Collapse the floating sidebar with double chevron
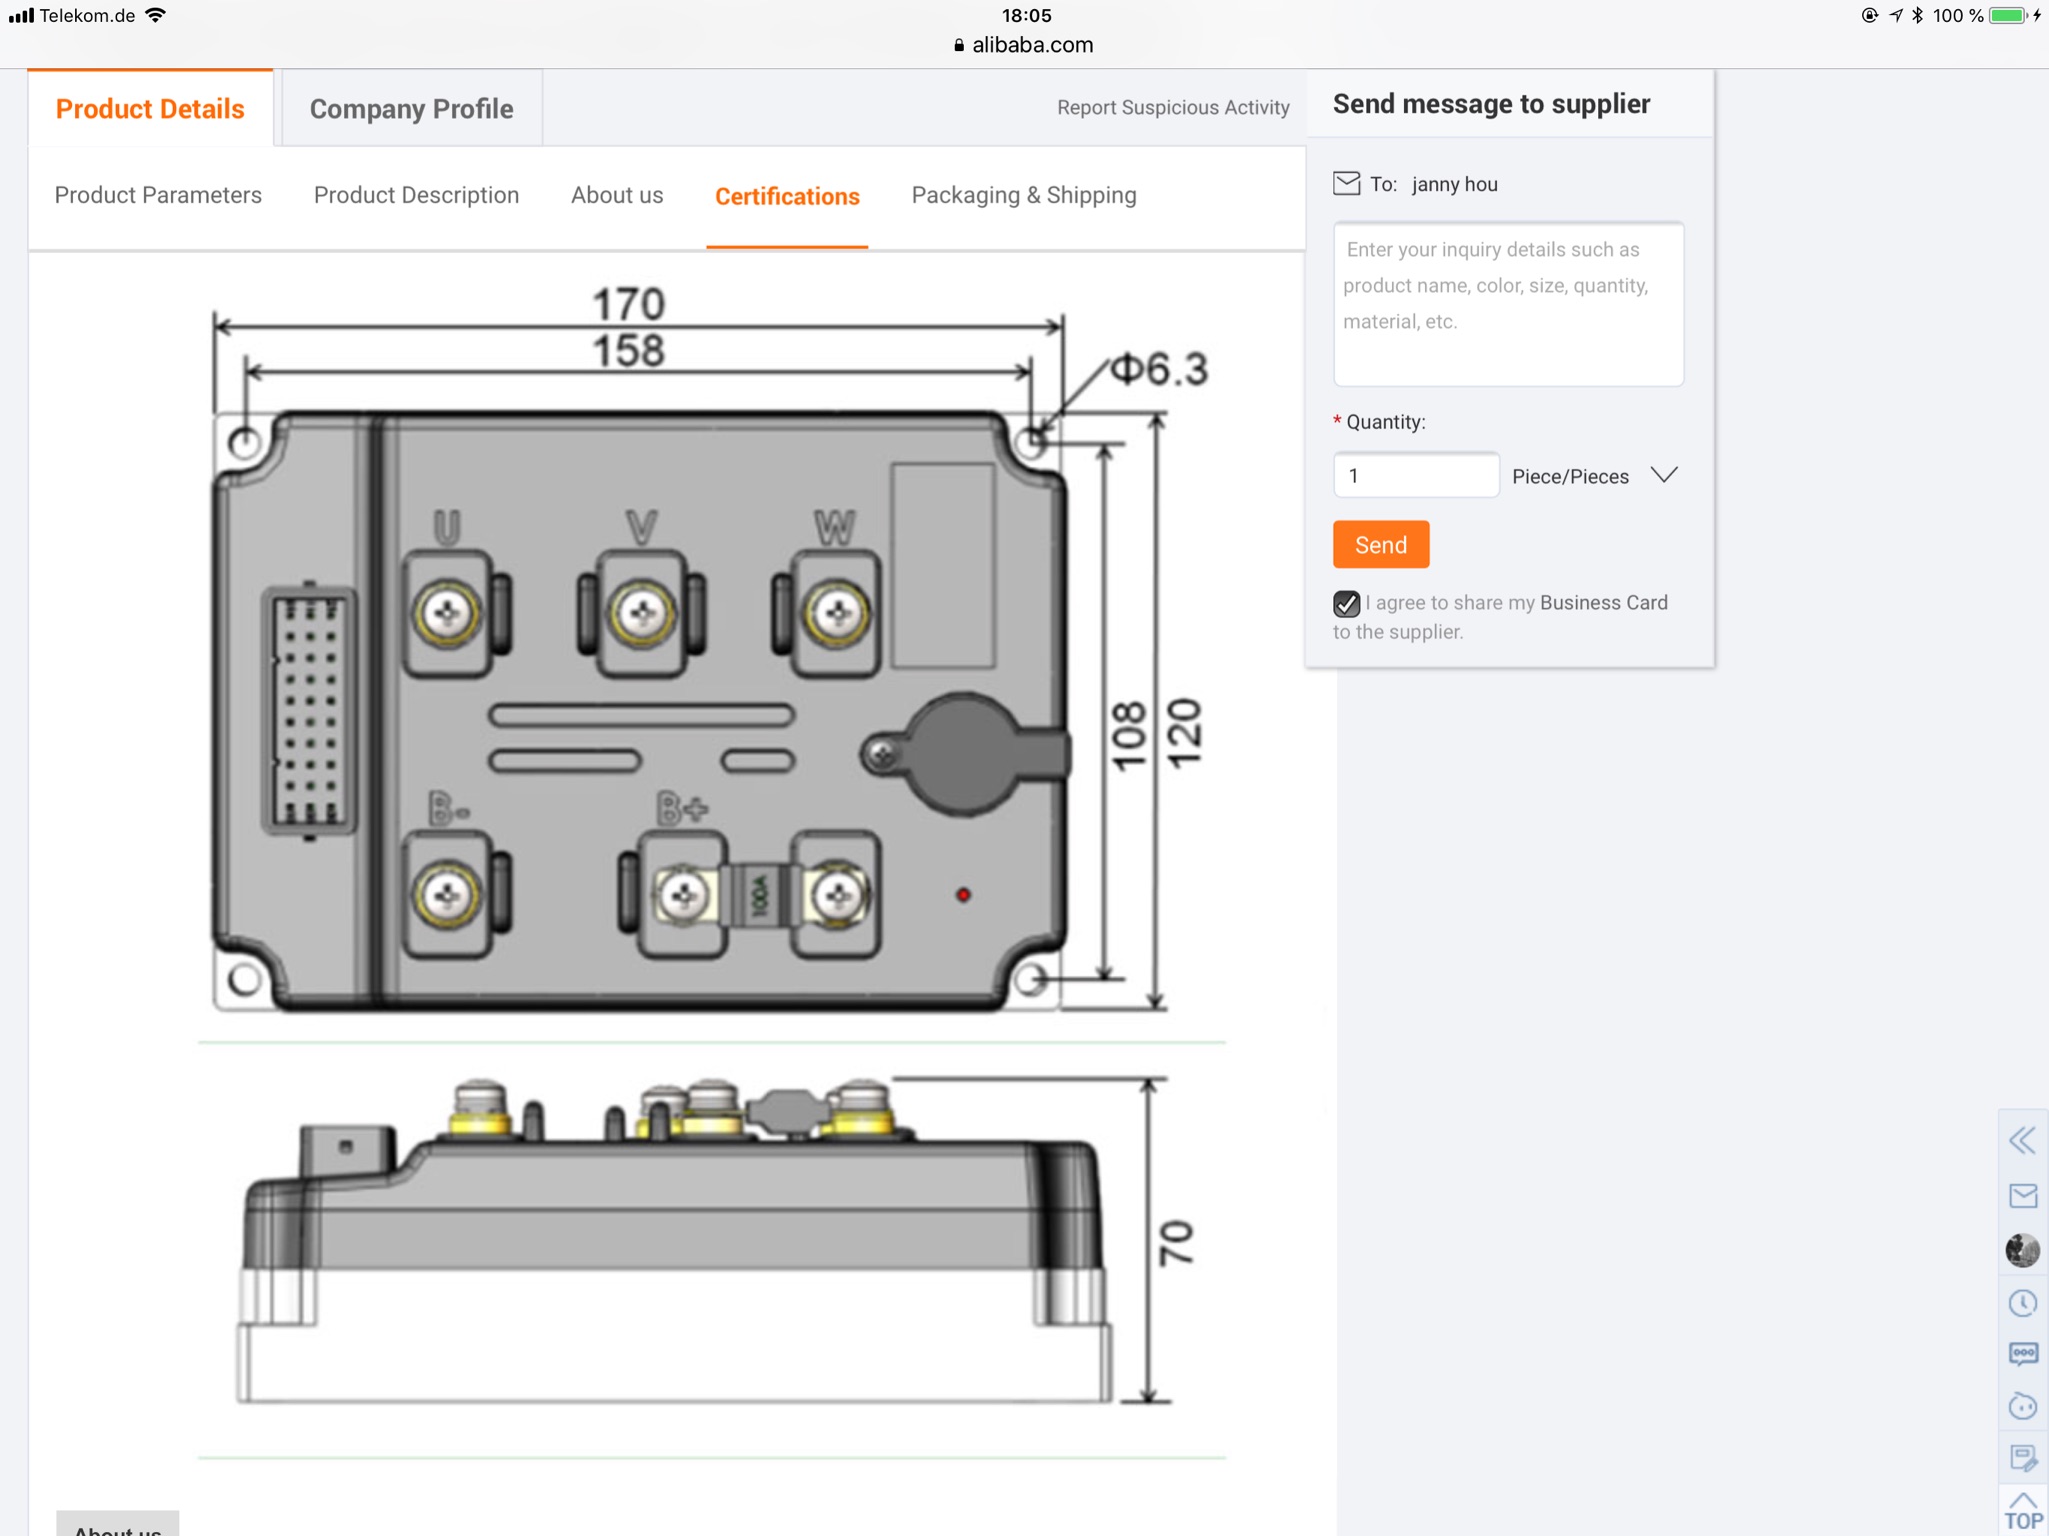The height and width of the screenshot is (1536, 2049). (x=2022, y=1140)
